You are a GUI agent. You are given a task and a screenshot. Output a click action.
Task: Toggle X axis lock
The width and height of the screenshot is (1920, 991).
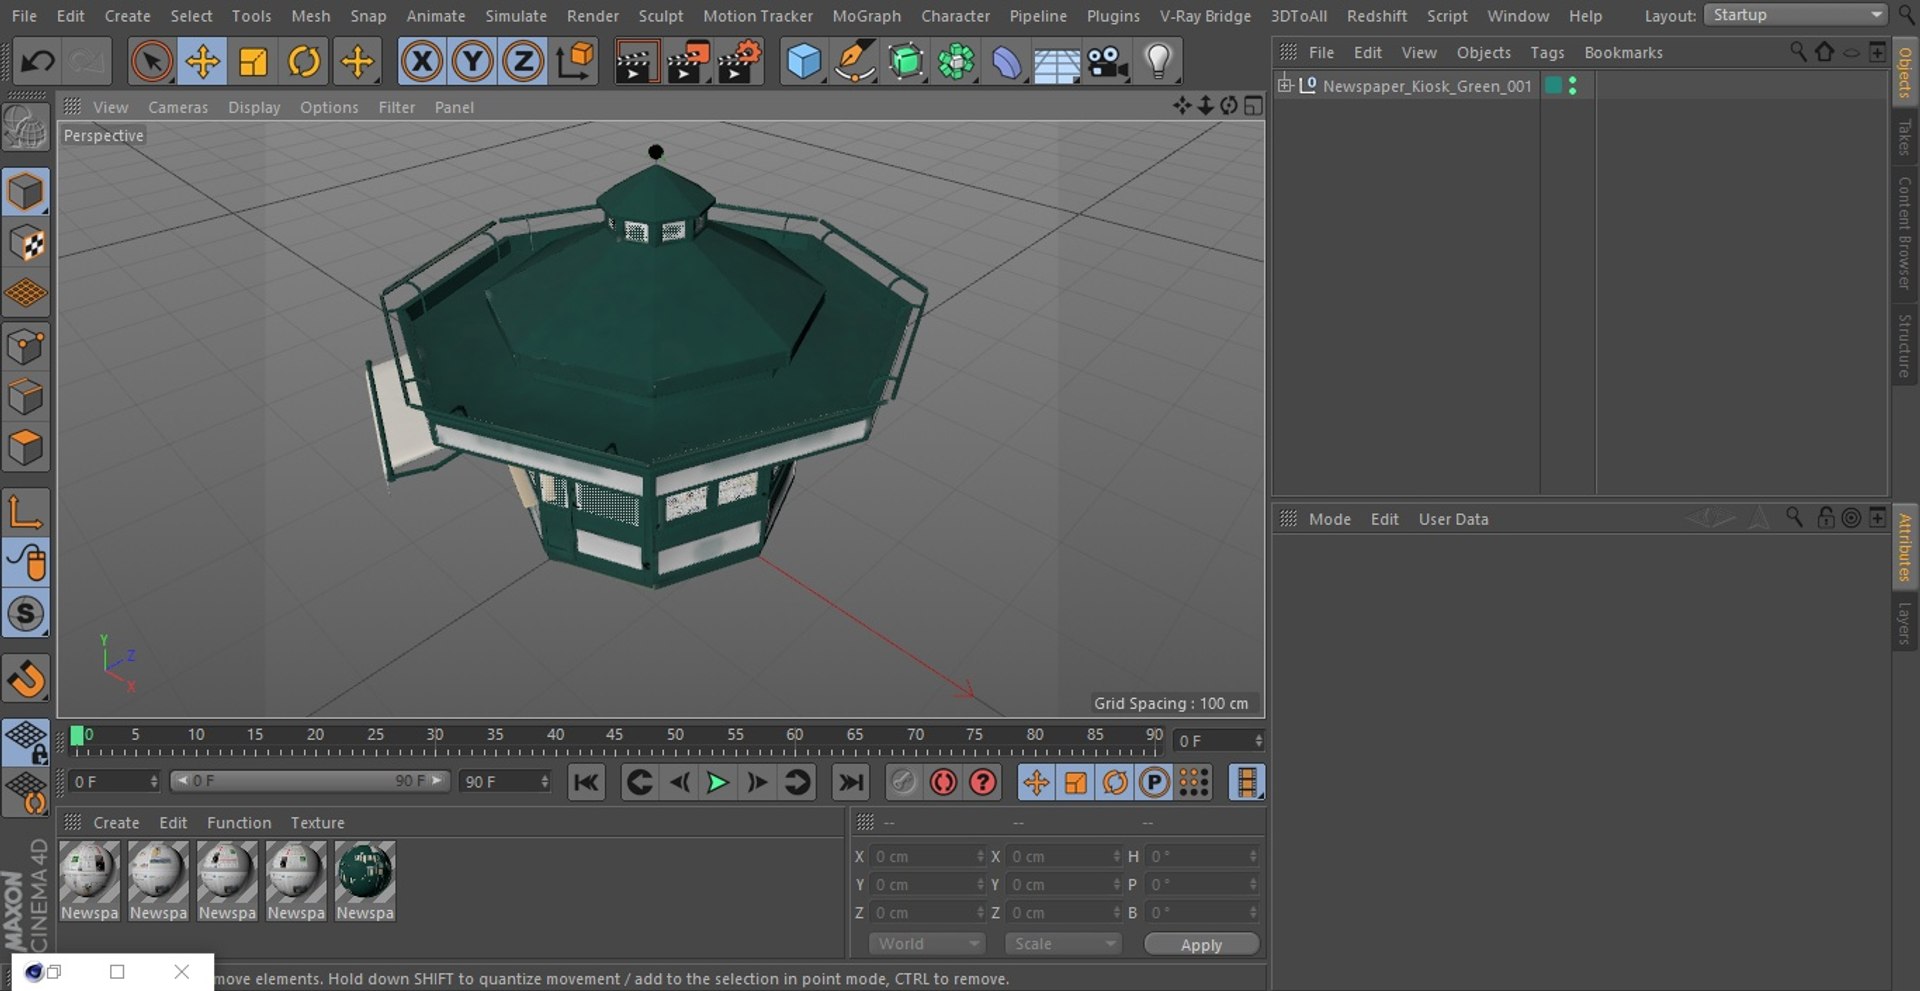point(422,62)
